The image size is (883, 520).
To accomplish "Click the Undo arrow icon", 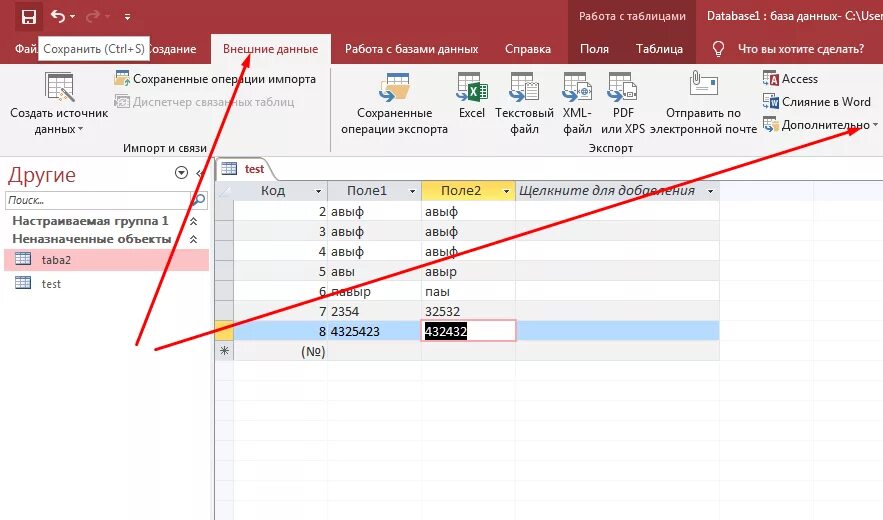I will tap(57, 16).
